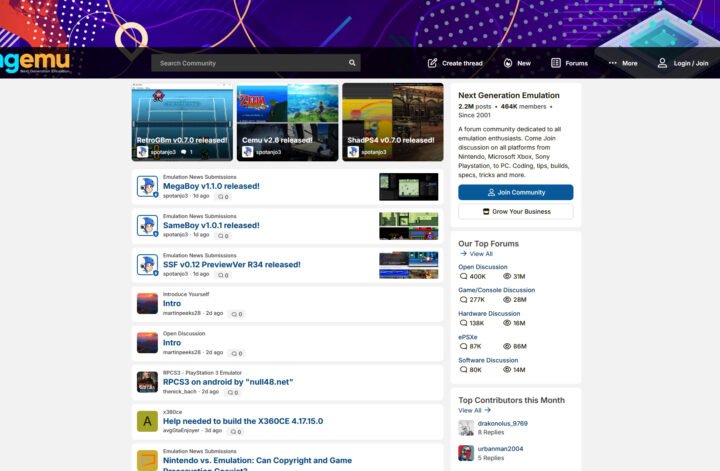Open the ShadPS4 v0.7.0 released! featured card

393,122
